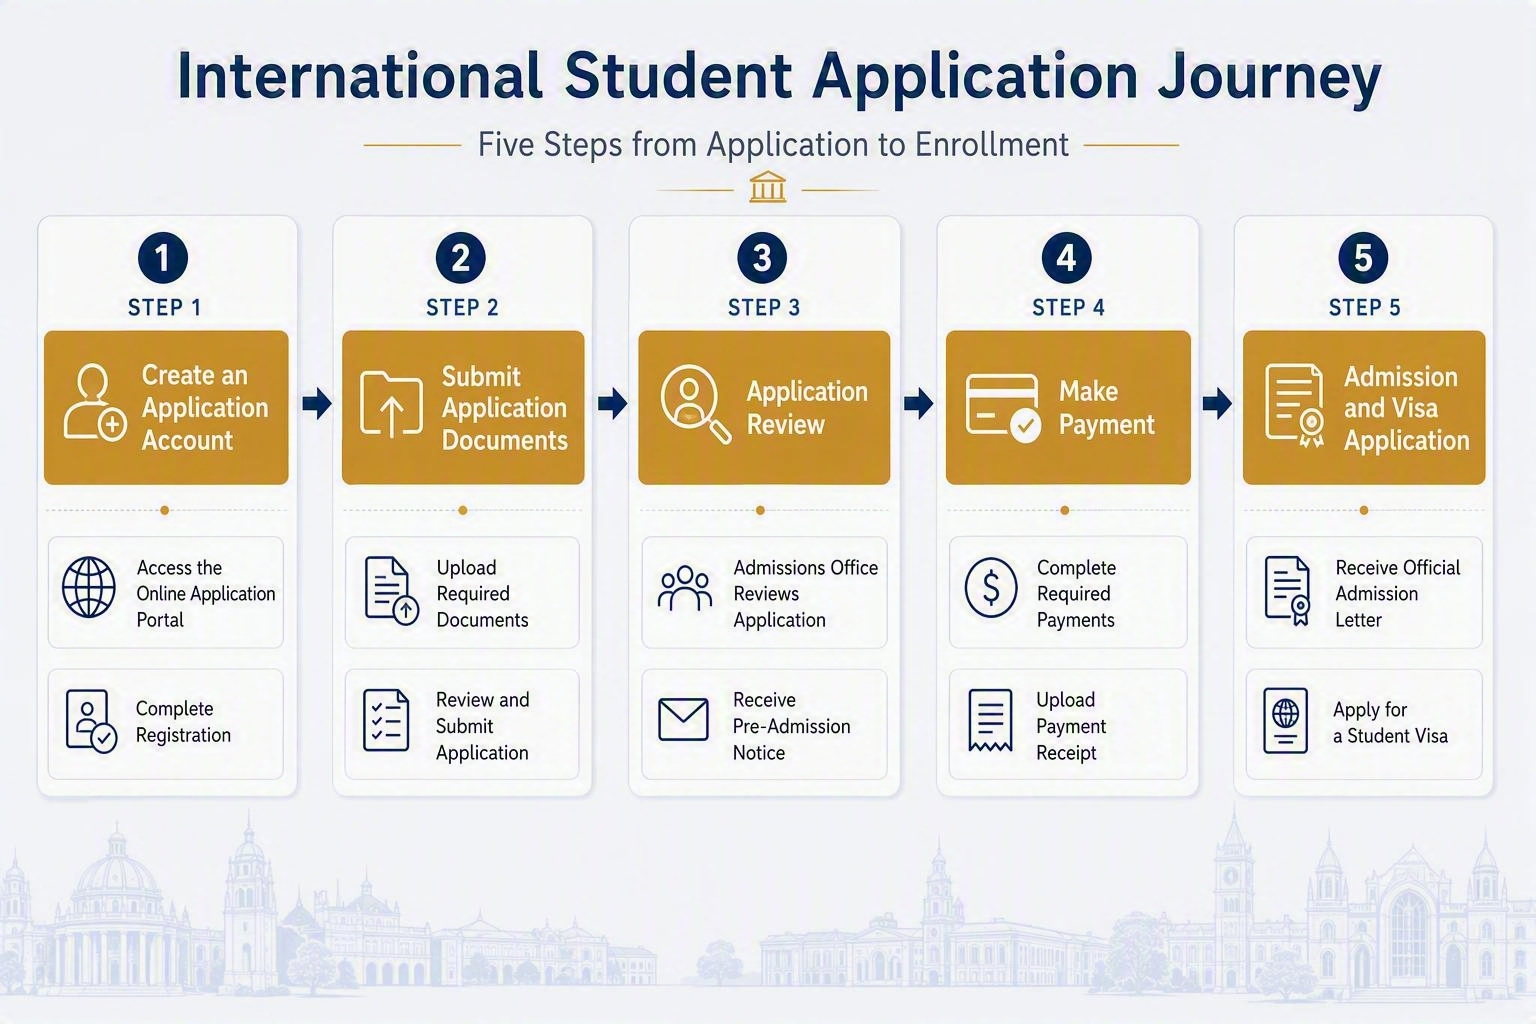Click the globe icon for Online Application Portal
Screen dimensions: 1536x1024
click(89, 588)
